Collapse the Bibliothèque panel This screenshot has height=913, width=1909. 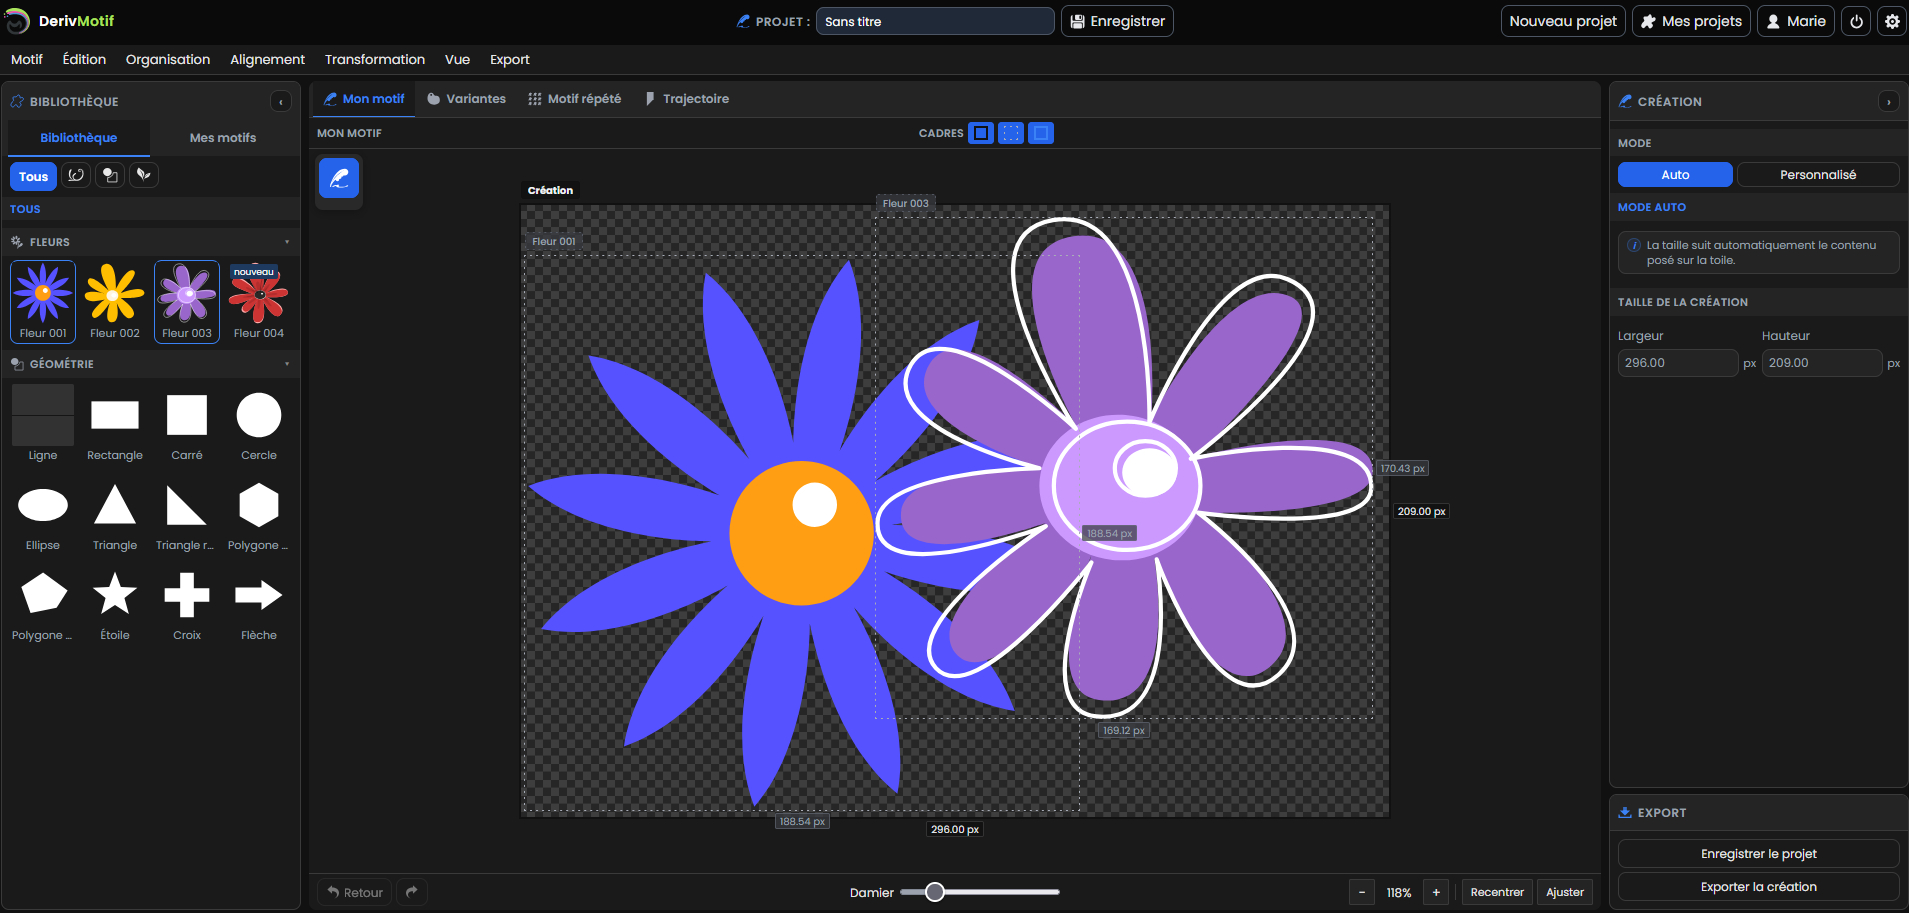[x=281, y=102]
